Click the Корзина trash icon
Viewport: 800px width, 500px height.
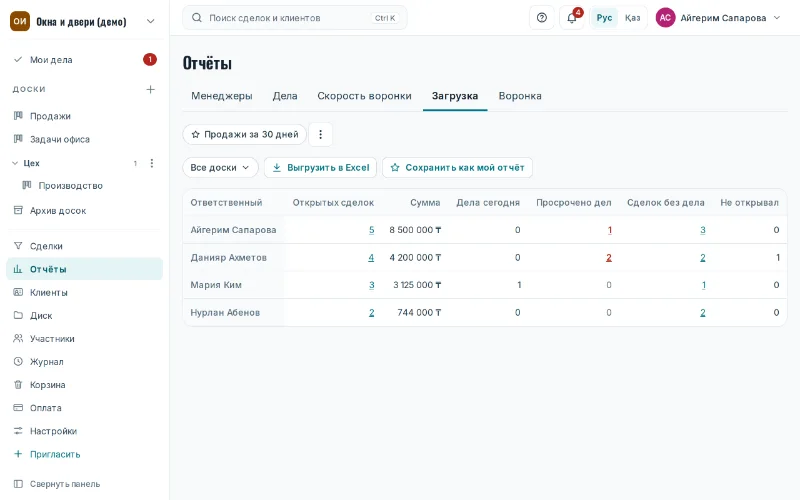tap(18, 385)
